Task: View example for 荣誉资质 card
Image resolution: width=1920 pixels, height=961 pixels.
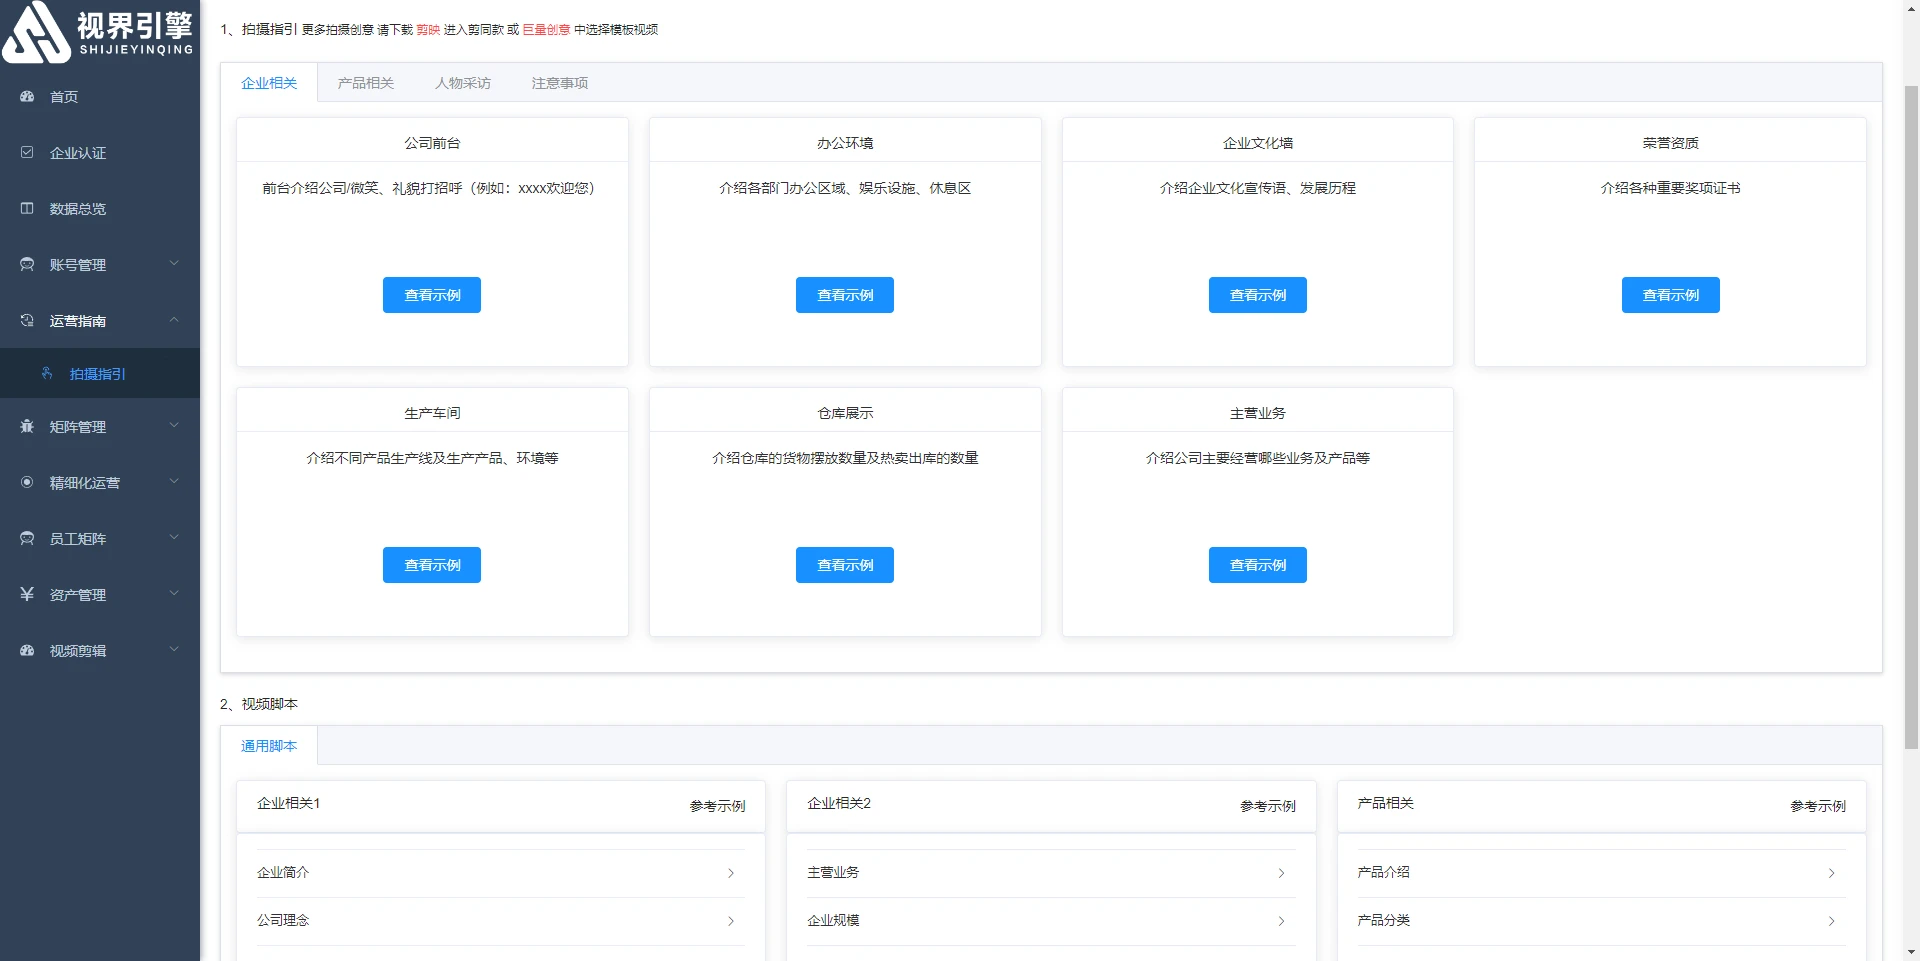Action: (1671, 295)
